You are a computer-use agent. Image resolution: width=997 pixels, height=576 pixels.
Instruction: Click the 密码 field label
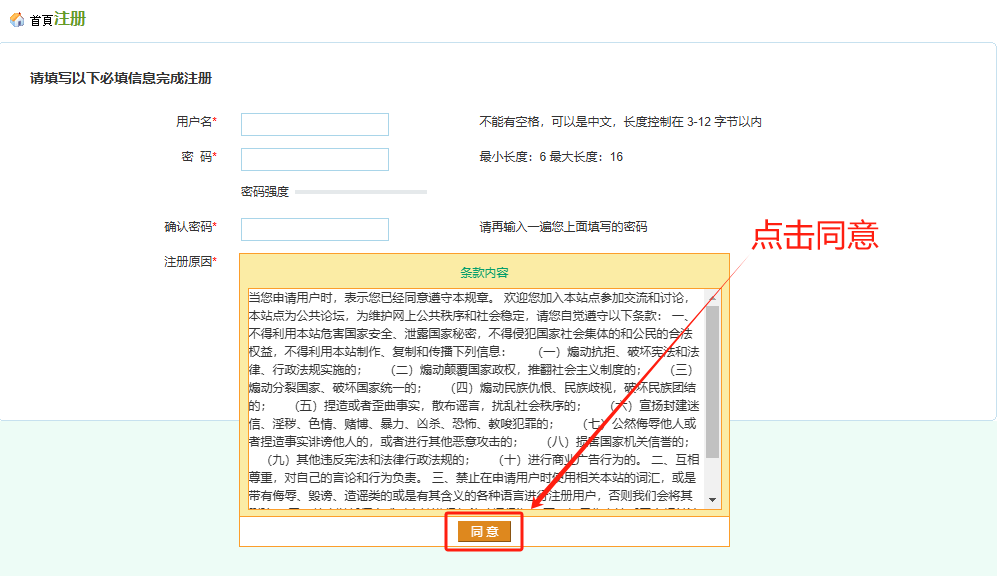click(x=196, y=157)
